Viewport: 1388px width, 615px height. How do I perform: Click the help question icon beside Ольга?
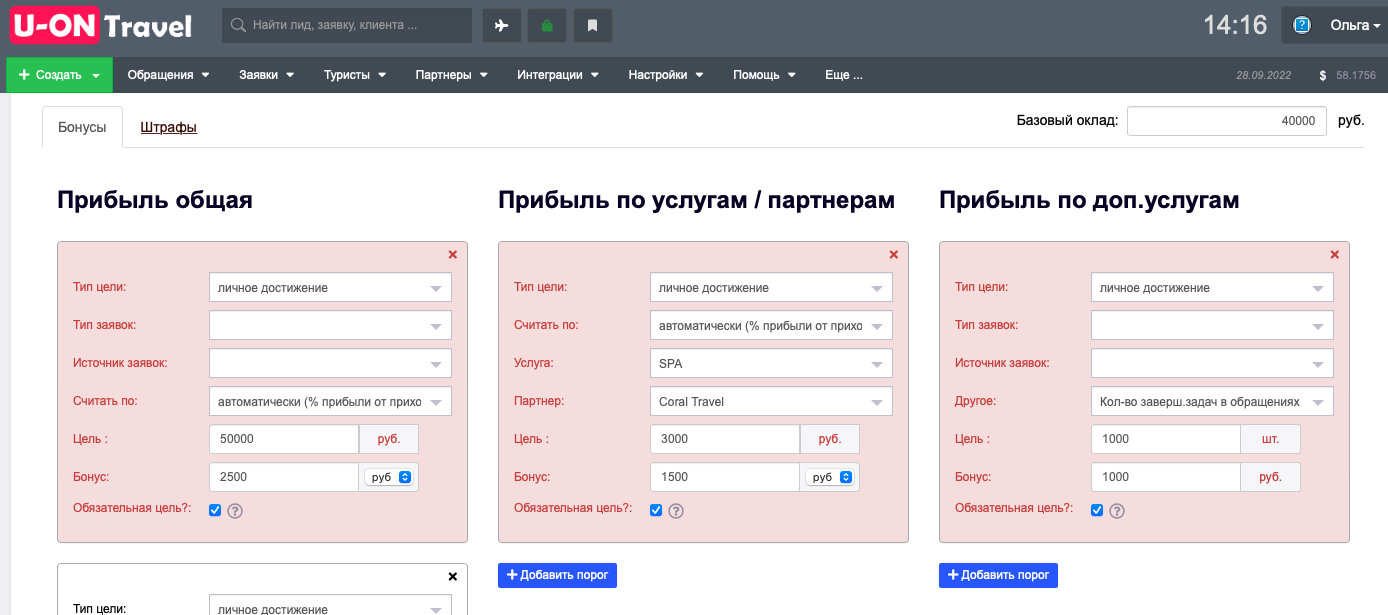pos(1302,25)
